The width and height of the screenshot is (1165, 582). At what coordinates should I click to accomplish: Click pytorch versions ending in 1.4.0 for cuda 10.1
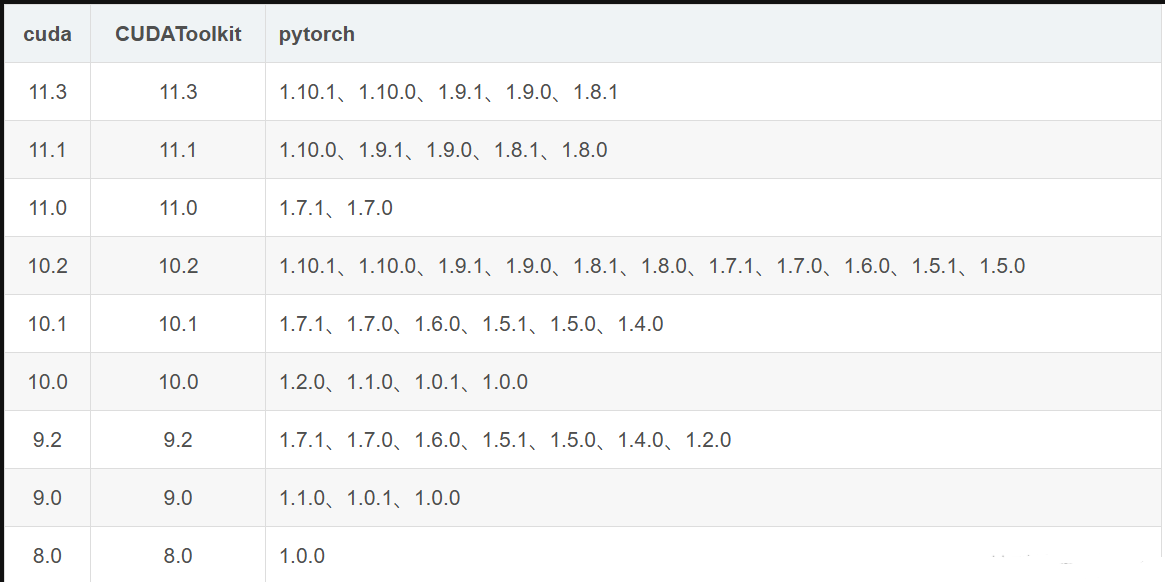click(471, 324)
